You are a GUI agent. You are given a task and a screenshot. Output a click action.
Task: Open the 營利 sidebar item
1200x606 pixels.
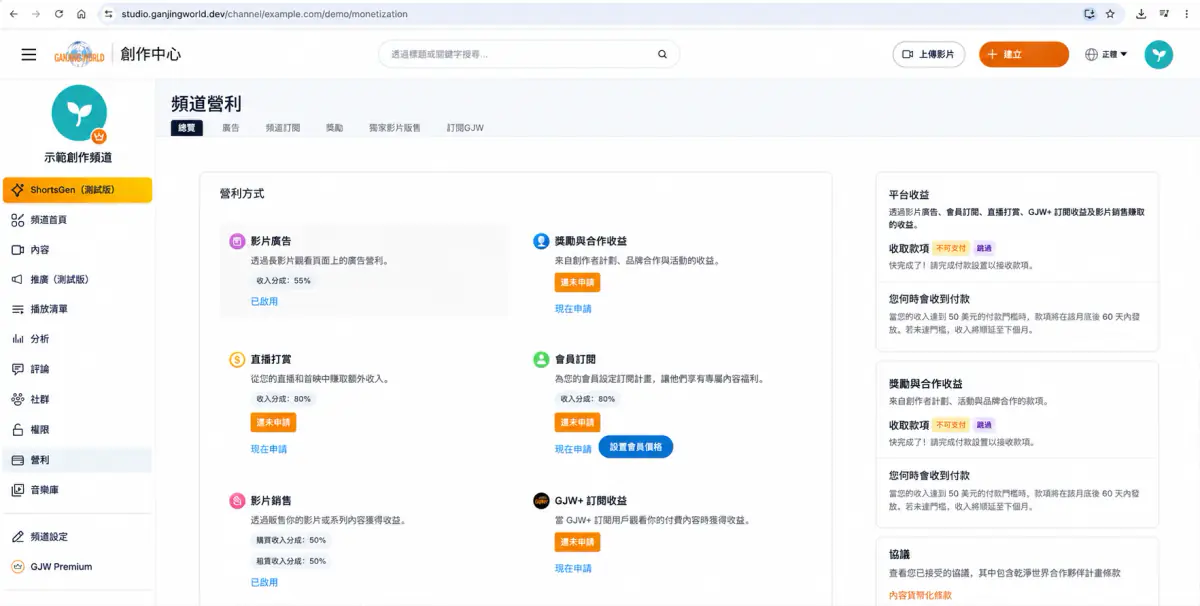76,460
